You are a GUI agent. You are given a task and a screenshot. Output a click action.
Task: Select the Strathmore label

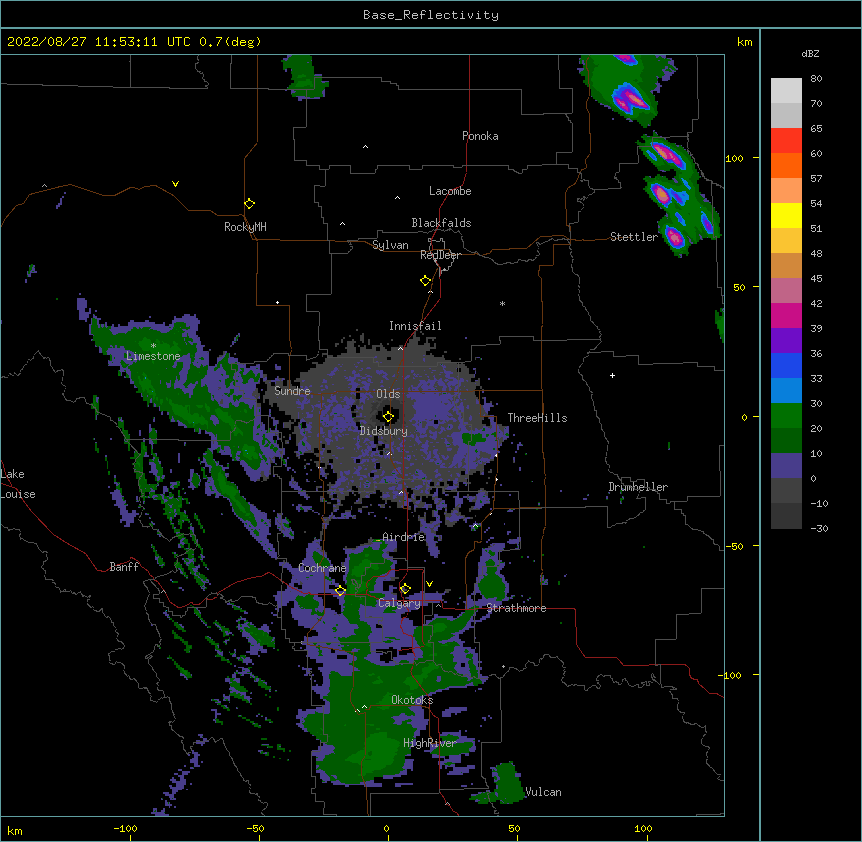click(x=516, y=608)
